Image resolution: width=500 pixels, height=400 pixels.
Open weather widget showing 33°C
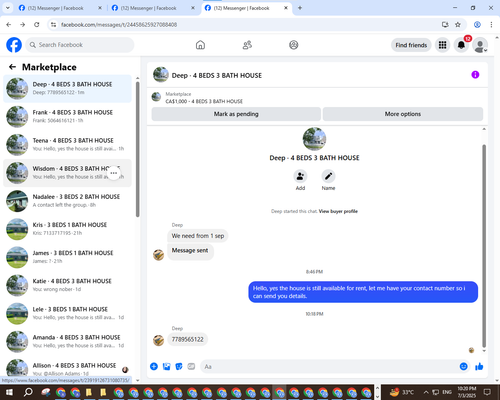click(x=402, y=392)
